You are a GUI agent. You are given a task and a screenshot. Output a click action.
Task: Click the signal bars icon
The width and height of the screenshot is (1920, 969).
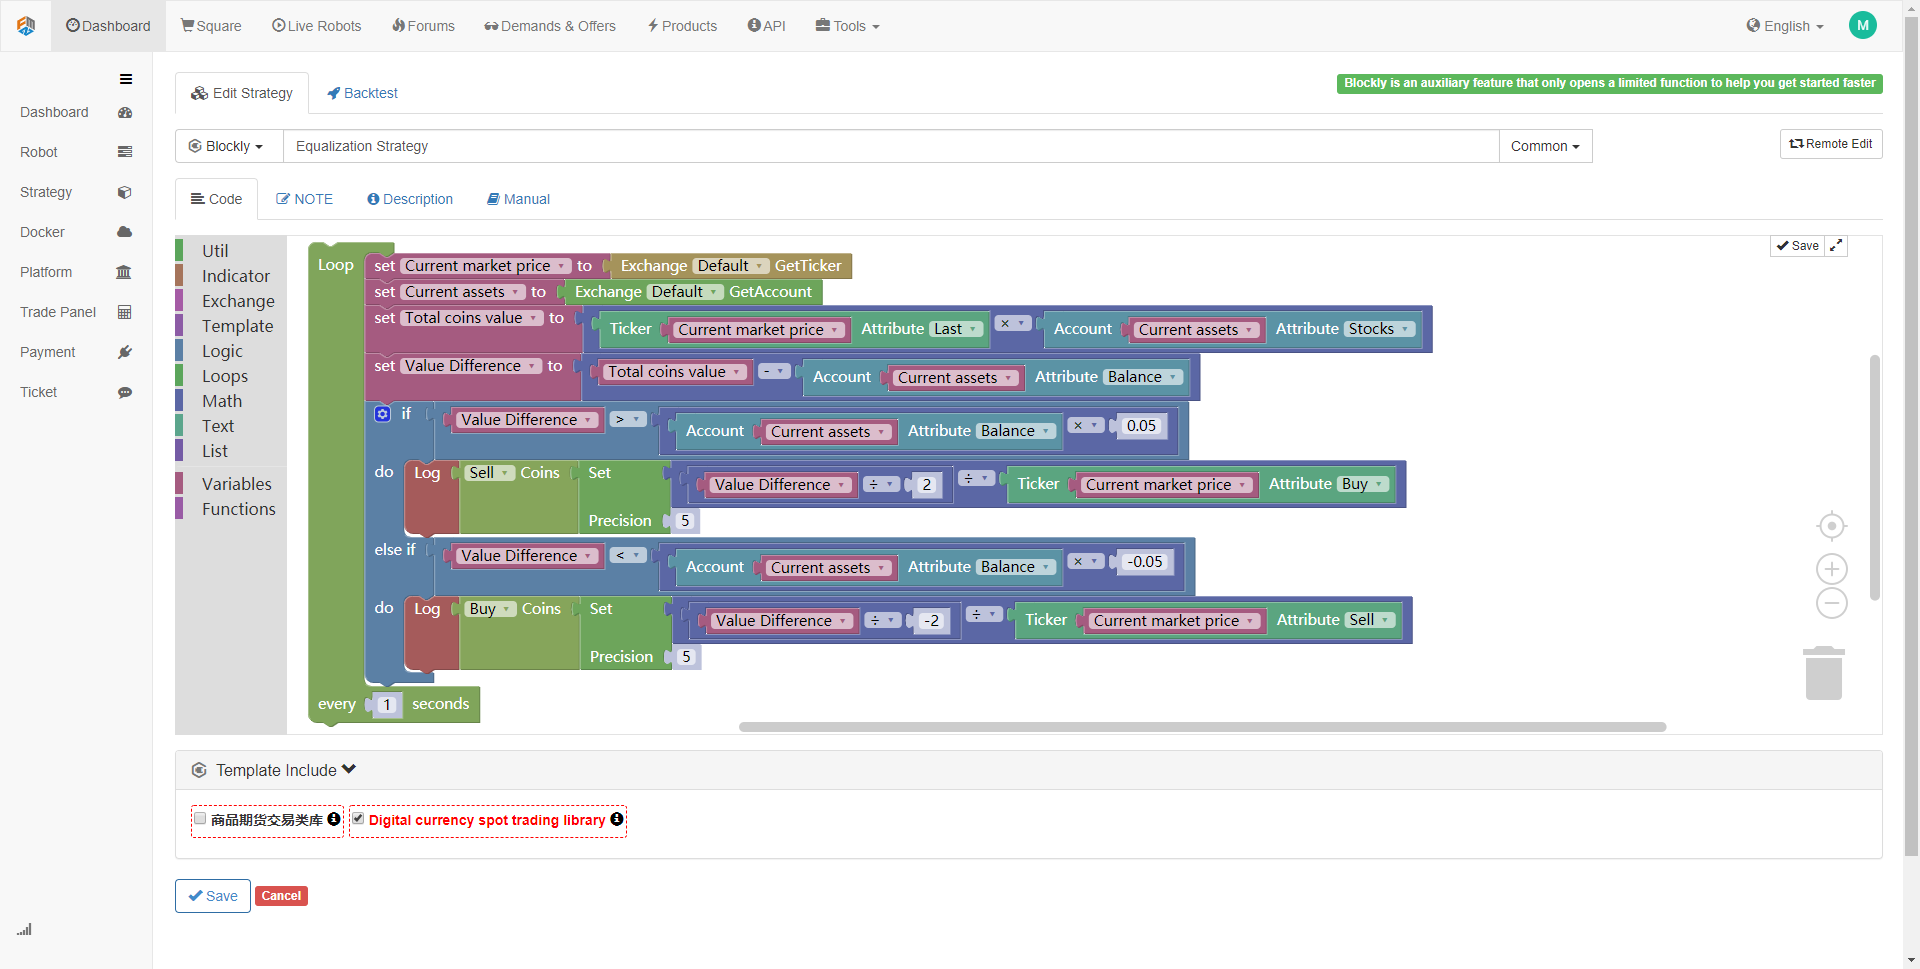pos(24,930)
